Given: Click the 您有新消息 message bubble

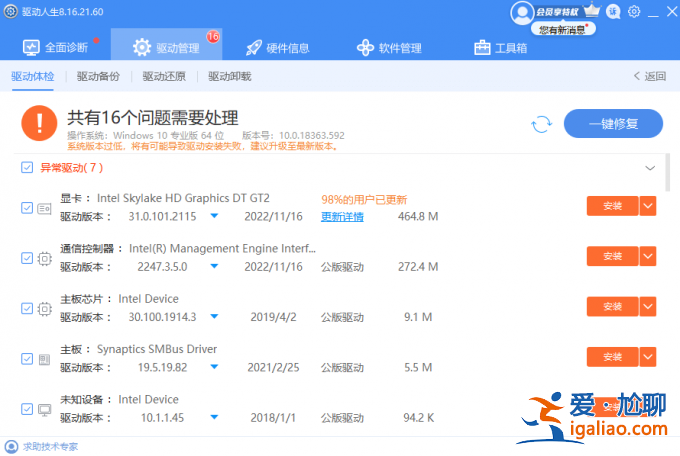Looking at the screenshot, I should pos(563,30).
